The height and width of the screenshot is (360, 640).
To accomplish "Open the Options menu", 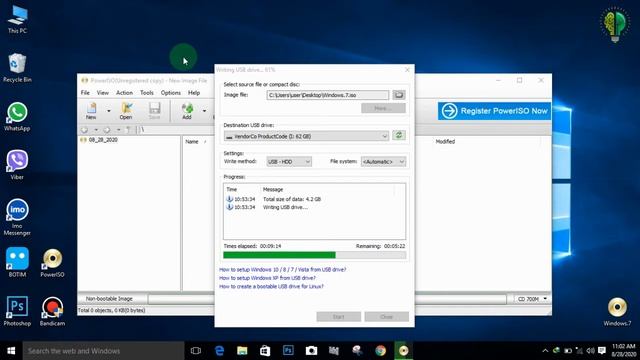I will (x=171, y=93).
